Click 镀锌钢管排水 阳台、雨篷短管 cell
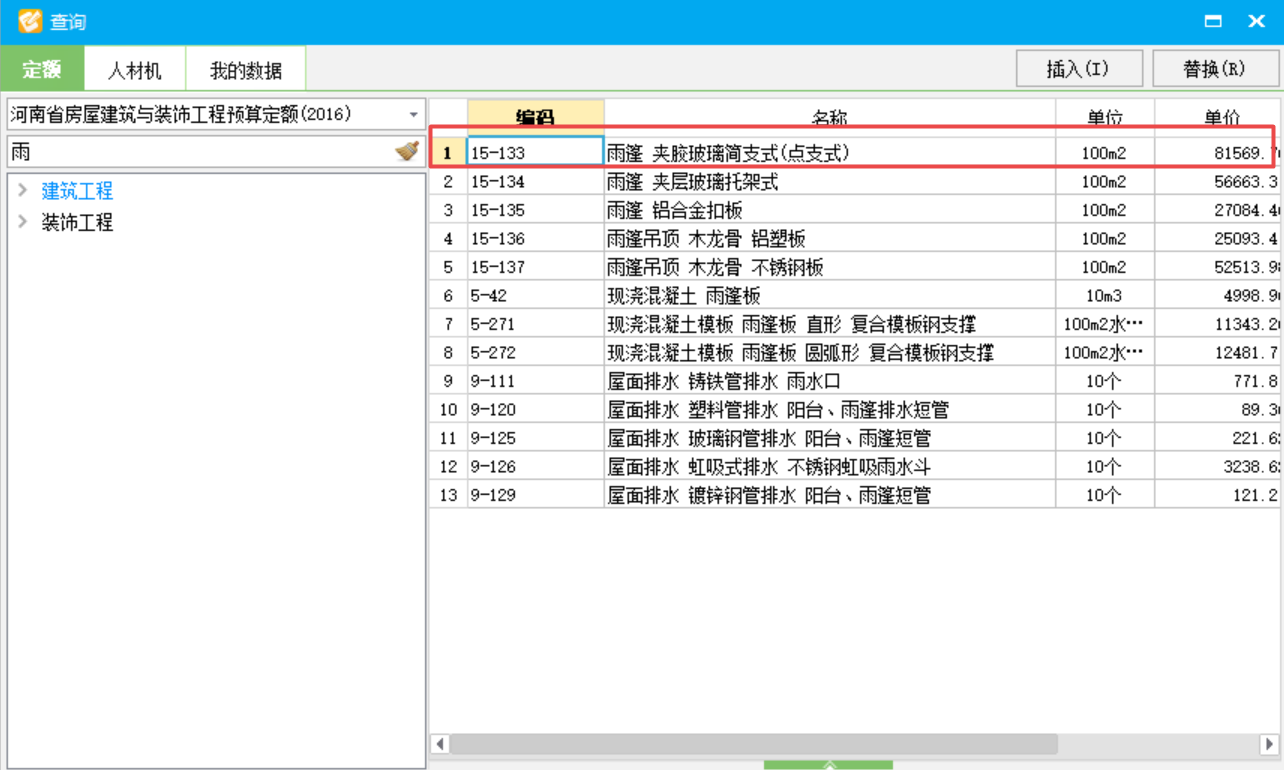The image size is (1284, 770). pos(830,495)
